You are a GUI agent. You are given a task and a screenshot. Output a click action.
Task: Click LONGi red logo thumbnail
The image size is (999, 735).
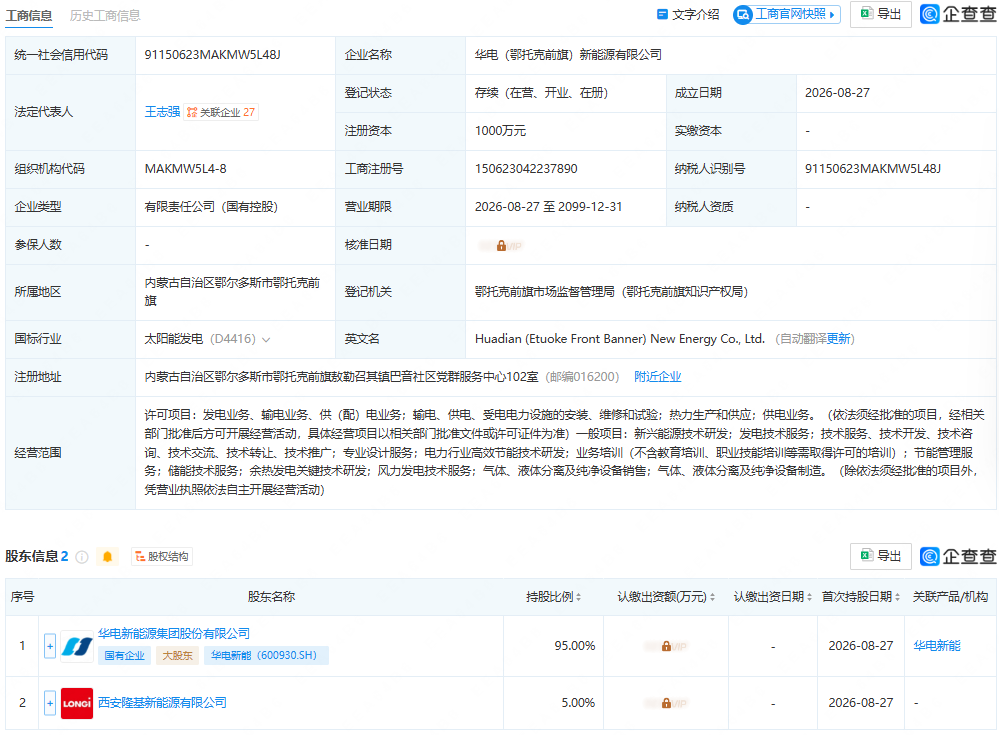(76, 703)
